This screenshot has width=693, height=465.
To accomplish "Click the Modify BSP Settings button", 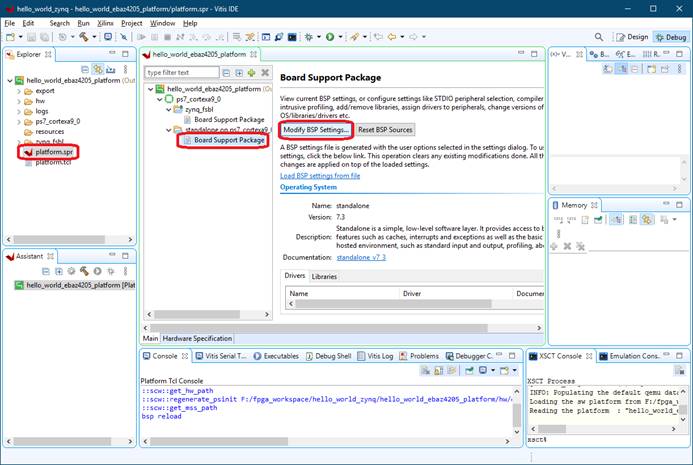I will (315, 130).
